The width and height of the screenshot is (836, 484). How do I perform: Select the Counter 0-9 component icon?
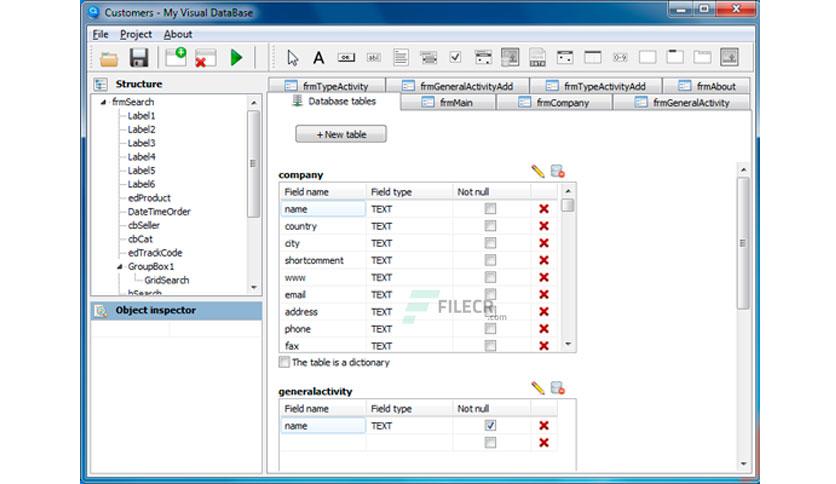(620, 57)
